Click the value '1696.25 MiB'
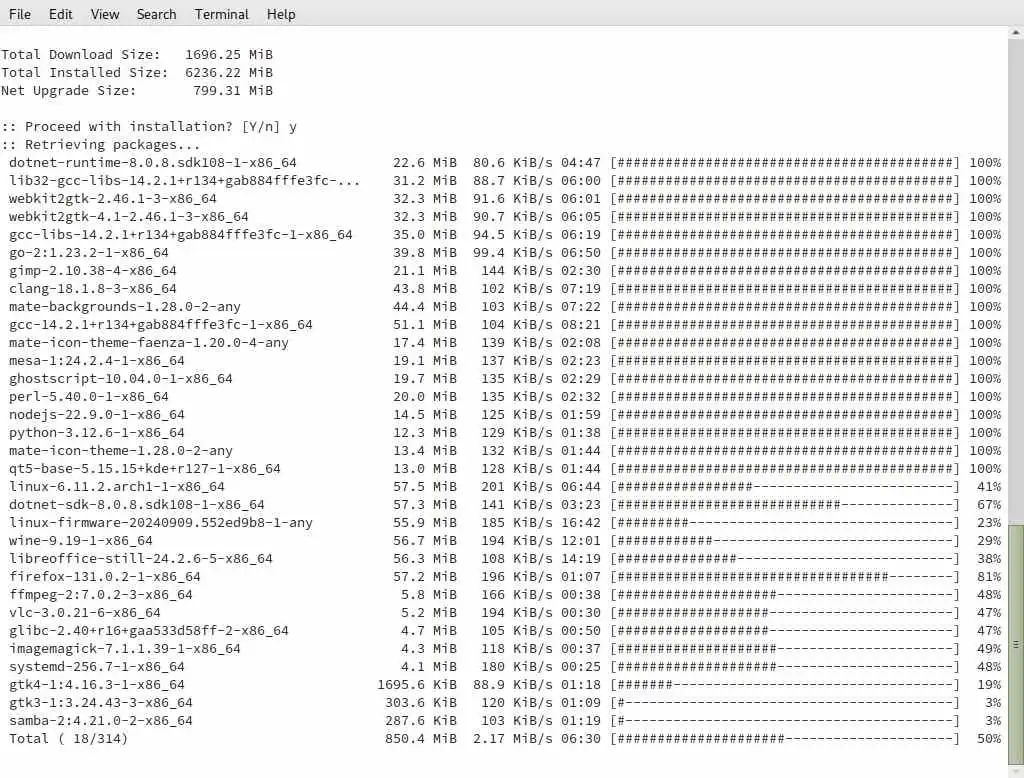This screenshot has width=1024, height=778. point(229,54)
